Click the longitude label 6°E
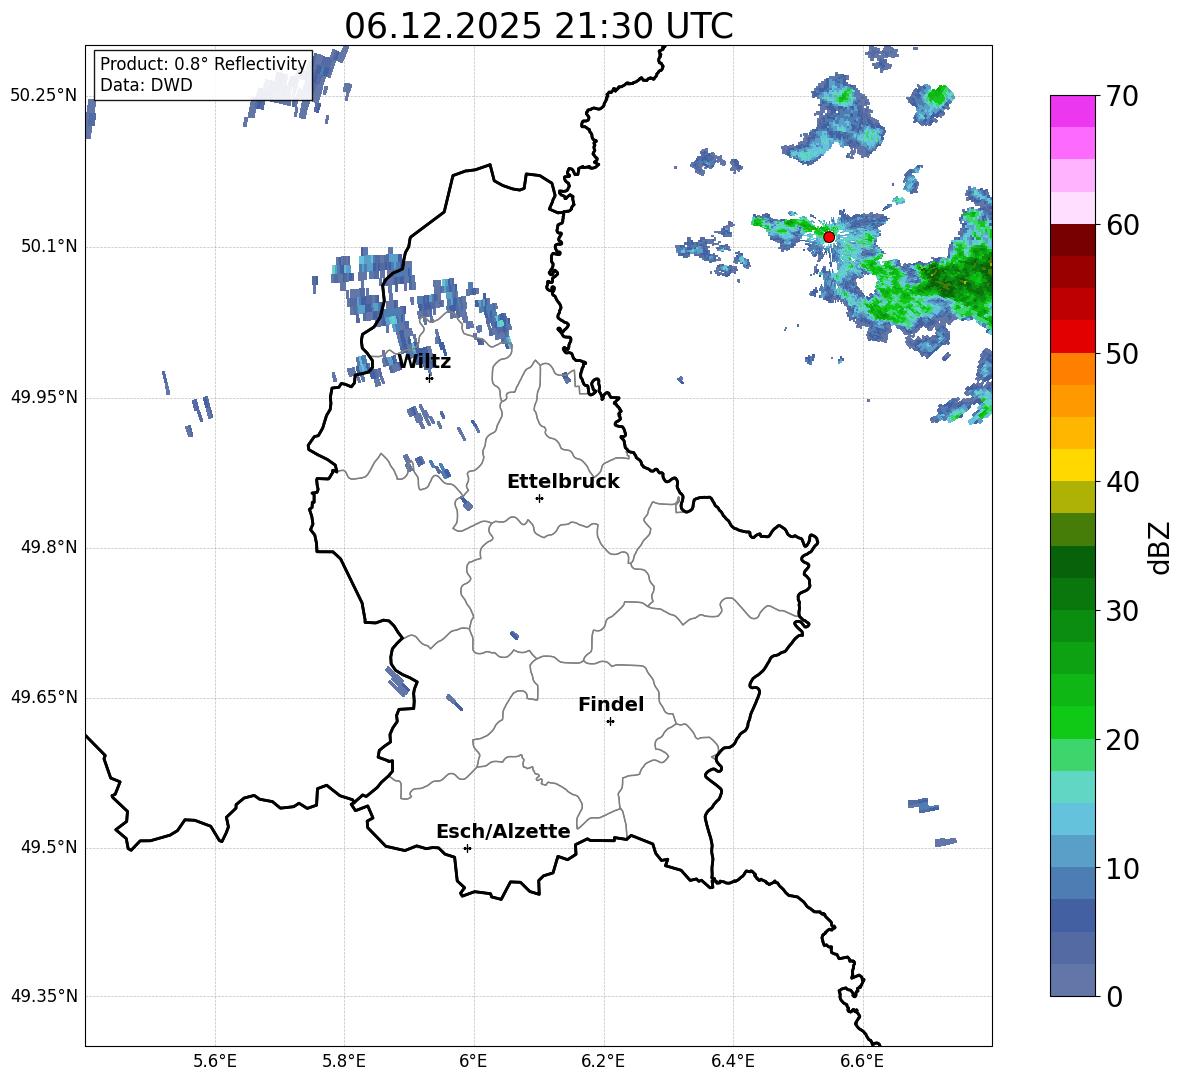This screenshot has width=1184, height=1081. 473,1061
